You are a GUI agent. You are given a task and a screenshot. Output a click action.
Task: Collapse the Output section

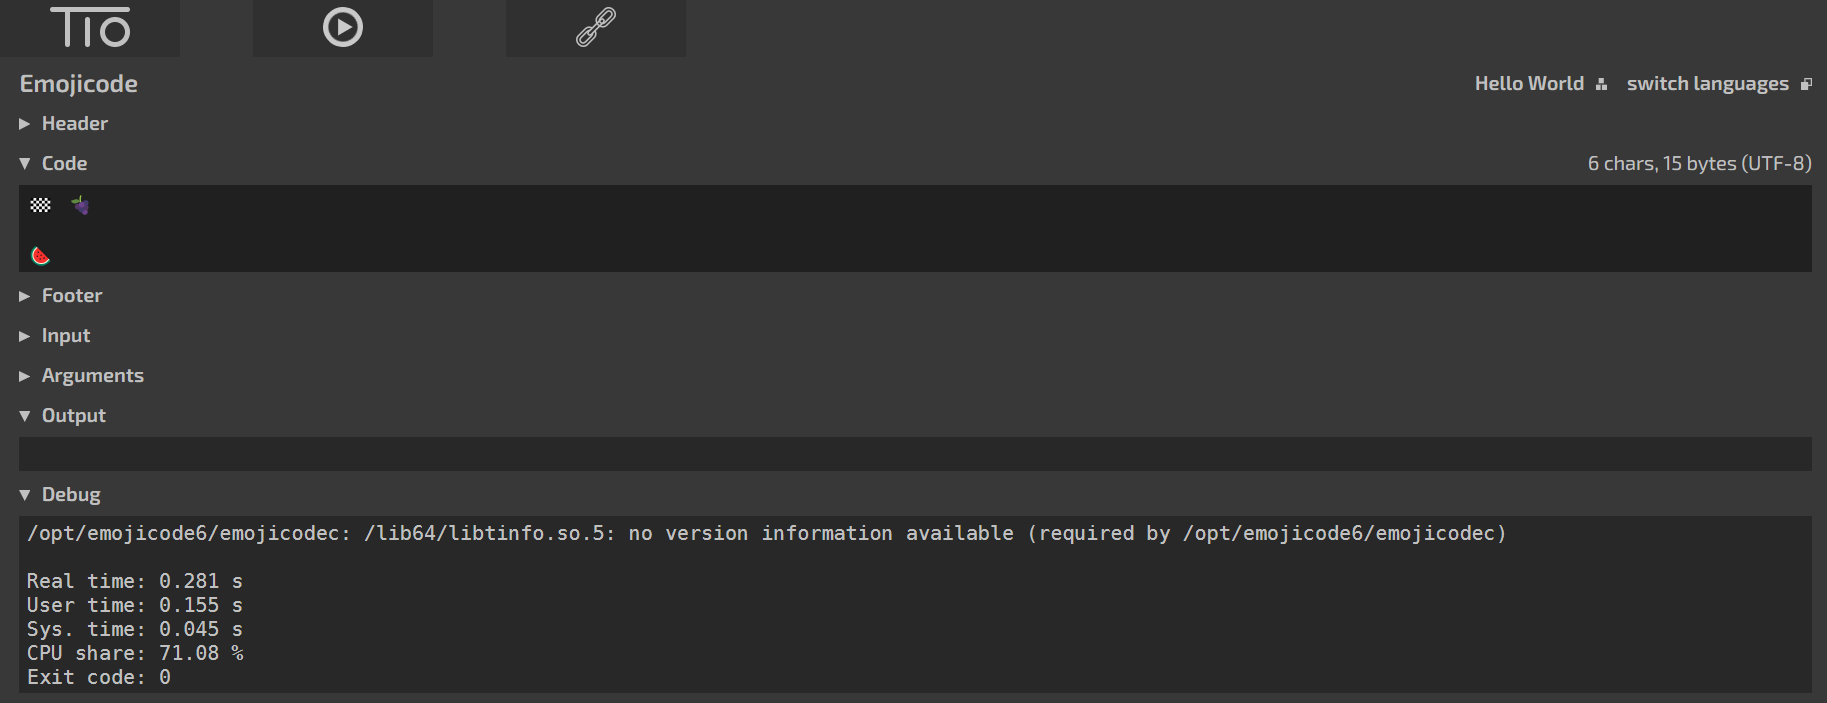[x=62, y=416]
